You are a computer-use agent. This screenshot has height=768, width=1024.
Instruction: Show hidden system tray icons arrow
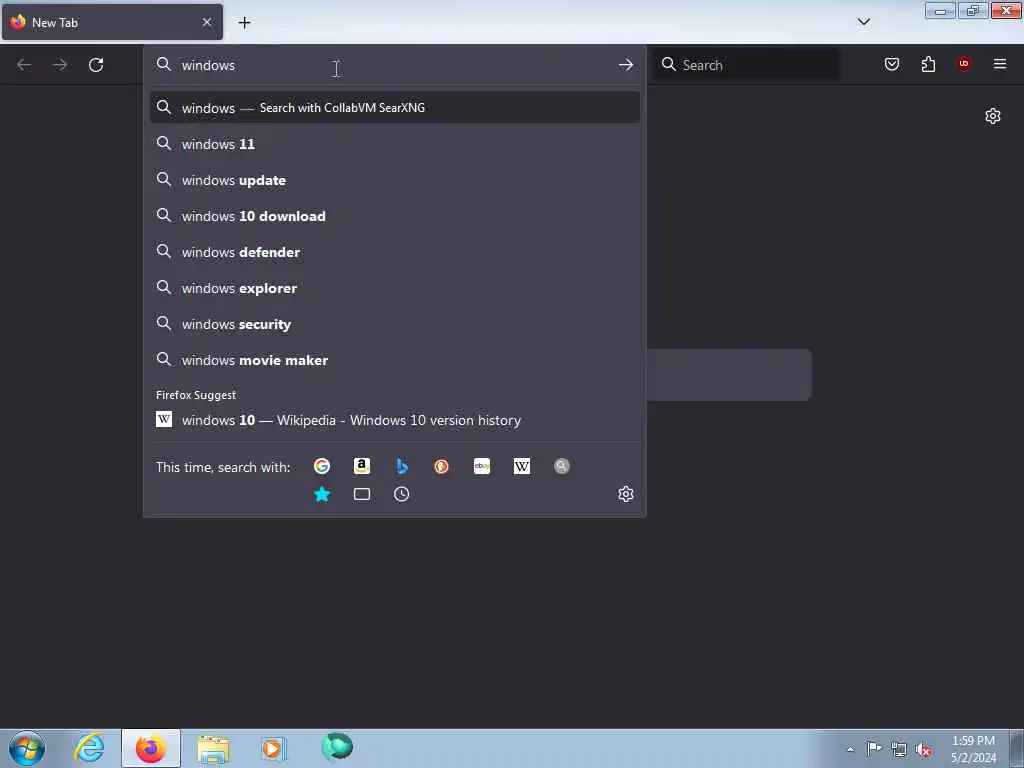(x=850, y=749)
